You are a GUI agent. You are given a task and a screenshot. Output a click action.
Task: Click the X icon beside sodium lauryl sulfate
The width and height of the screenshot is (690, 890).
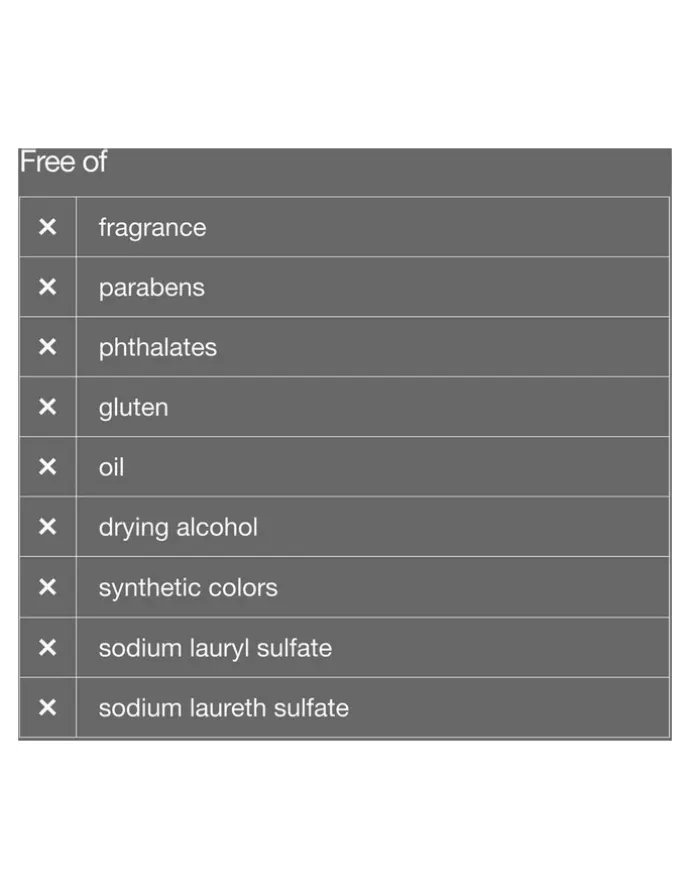(48, 647)
